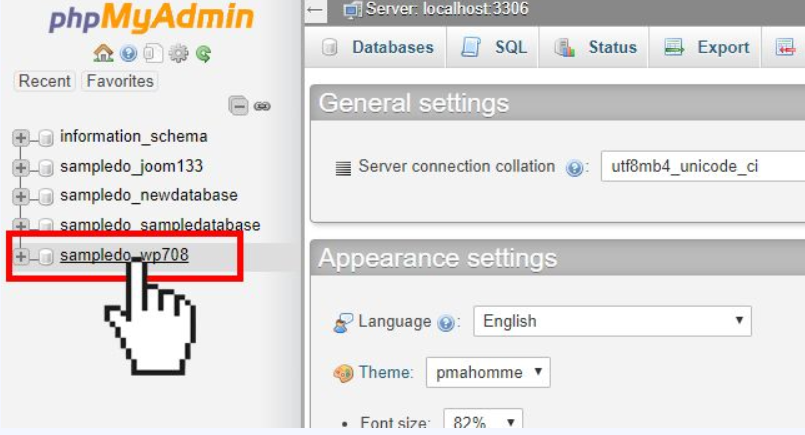Click help icon beside Server connection collation
The height and width of the screenshot is (435, 805).
(574, 168)
